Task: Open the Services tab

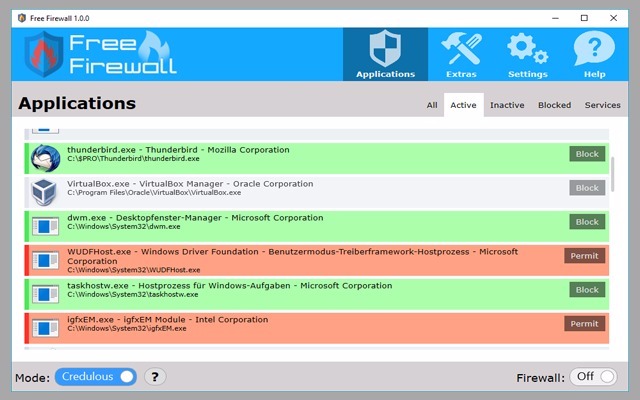Action: pyautogui.click(x=602, y=105)
